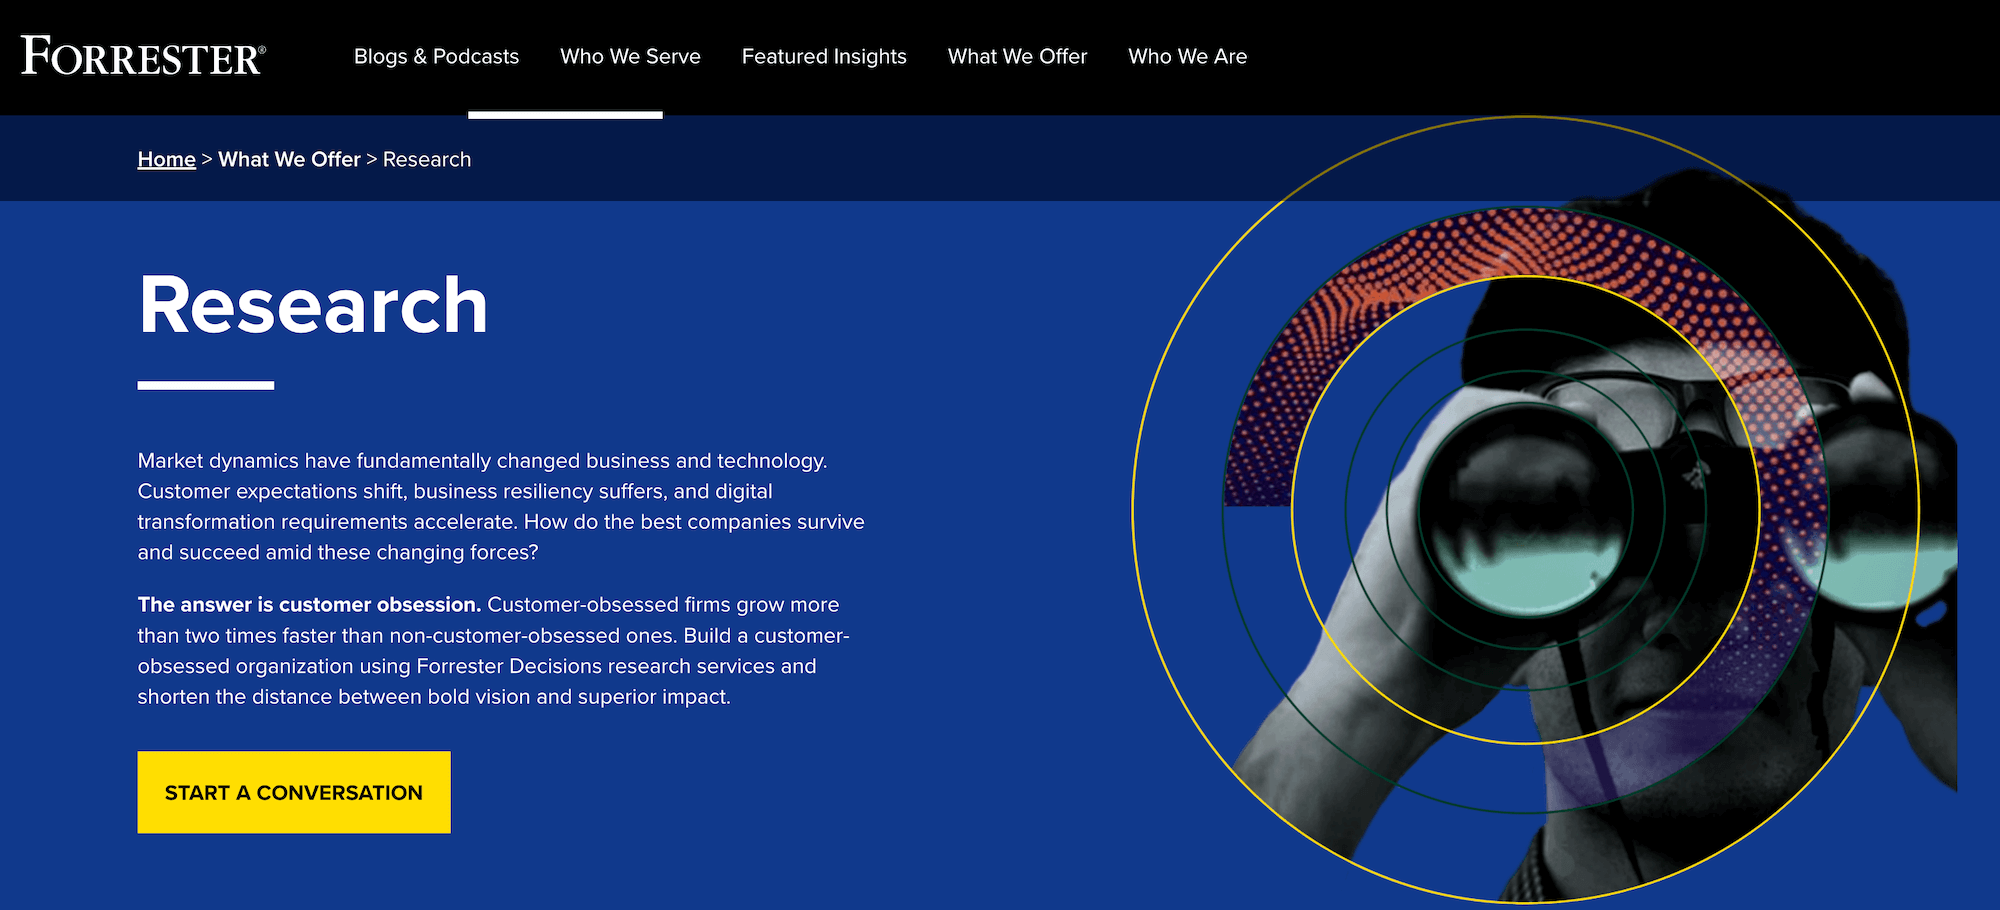Go to Home via breadcrumb link
The height and width of the screenshot is (910, 2000).
166,159
